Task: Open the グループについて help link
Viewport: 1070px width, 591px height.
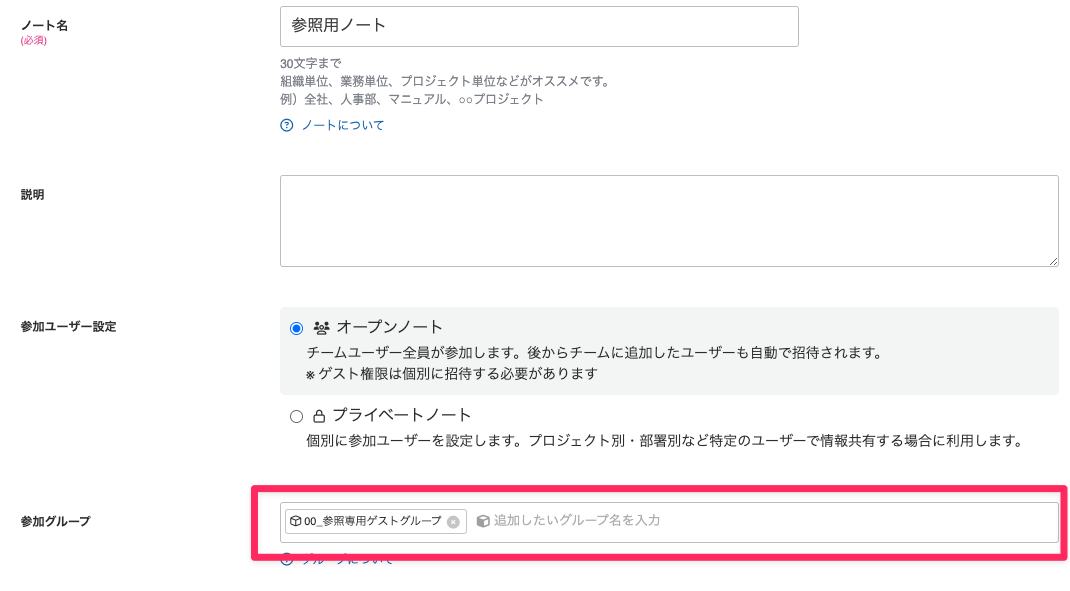Action: click(350, 559)
